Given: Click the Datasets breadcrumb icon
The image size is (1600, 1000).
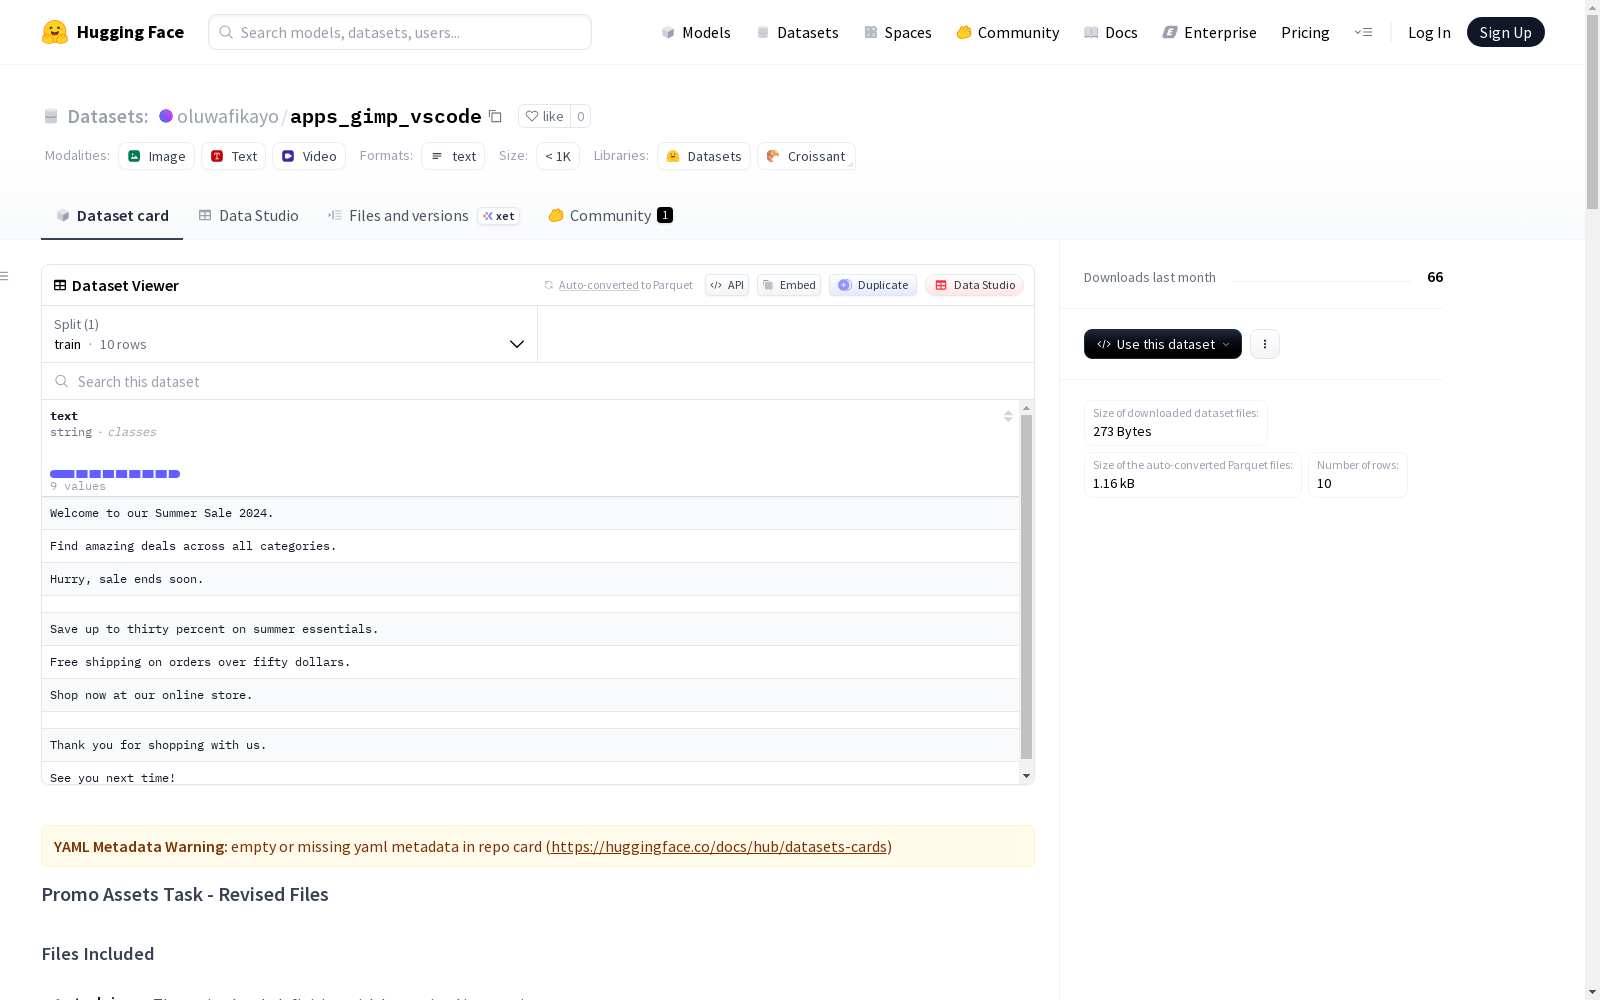Looking at the screenshot, I should 51,116.
